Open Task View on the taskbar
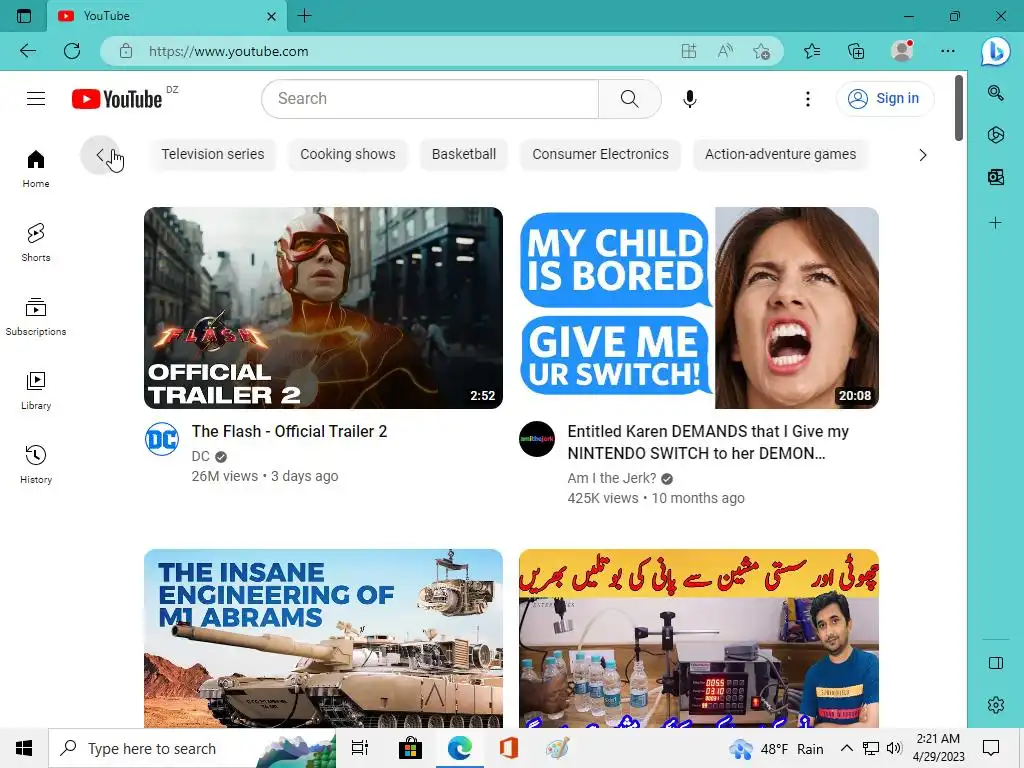This screenshot has width=1024, height=768. (360, 748)
